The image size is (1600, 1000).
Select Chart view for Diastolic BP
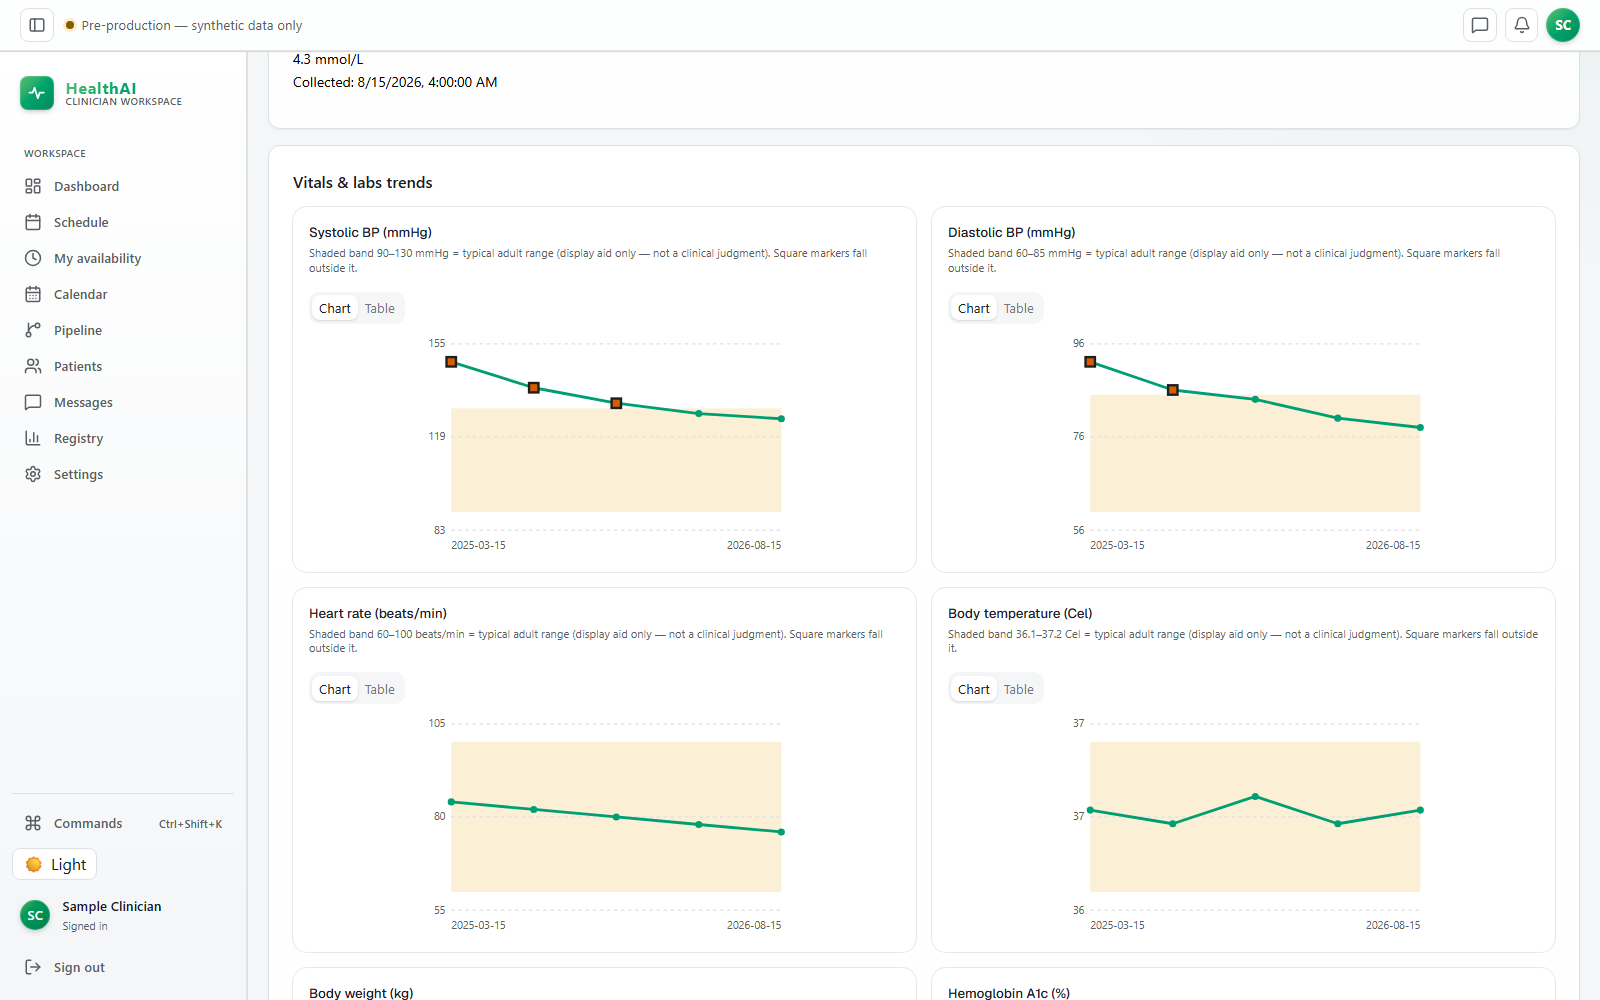point(974,308)
